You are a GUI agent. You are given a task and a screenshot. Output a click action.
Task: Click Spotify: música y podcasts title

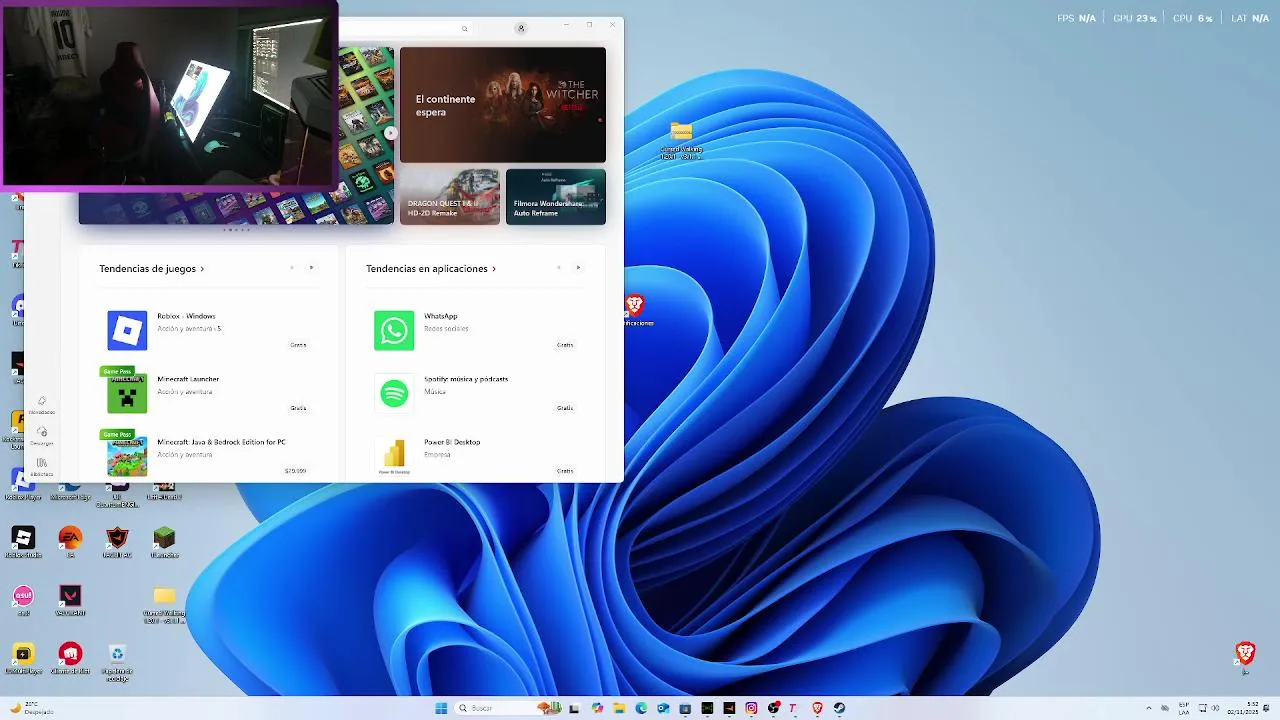466,379
